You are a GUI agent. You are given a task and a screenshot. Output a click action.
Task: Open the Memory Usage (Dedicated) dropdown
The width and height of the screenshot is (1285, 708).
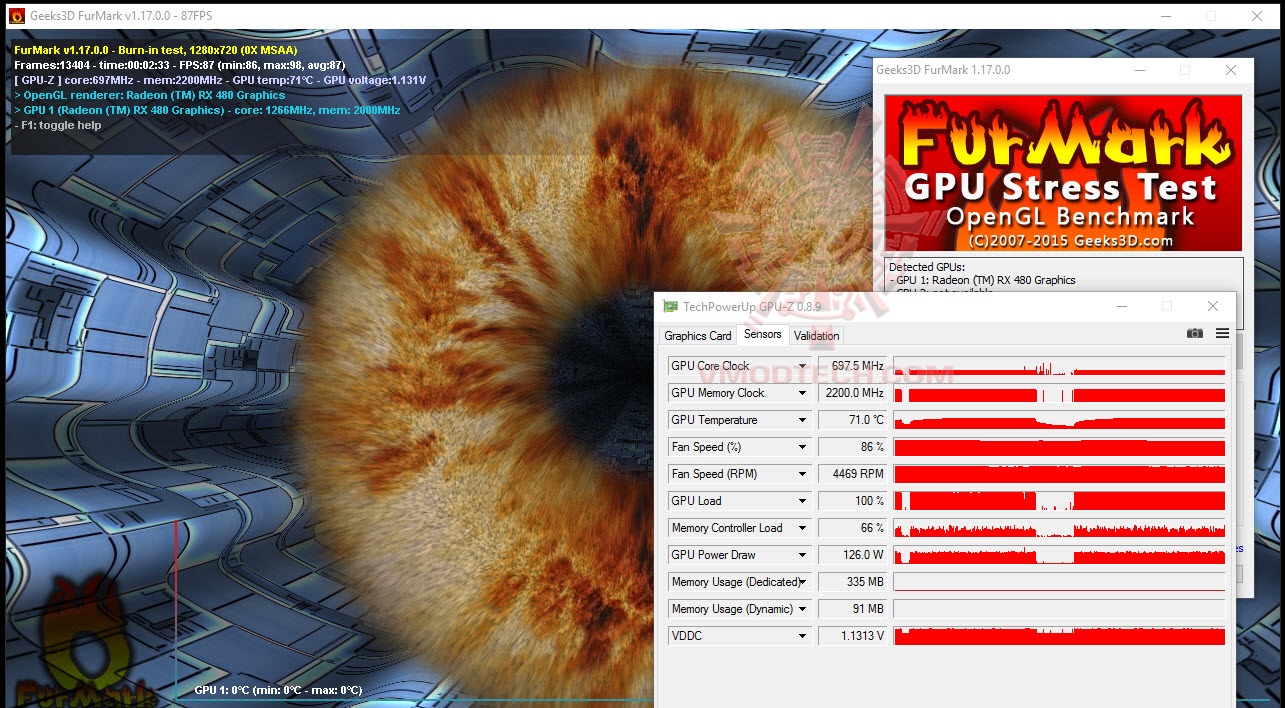click(802, 582)
